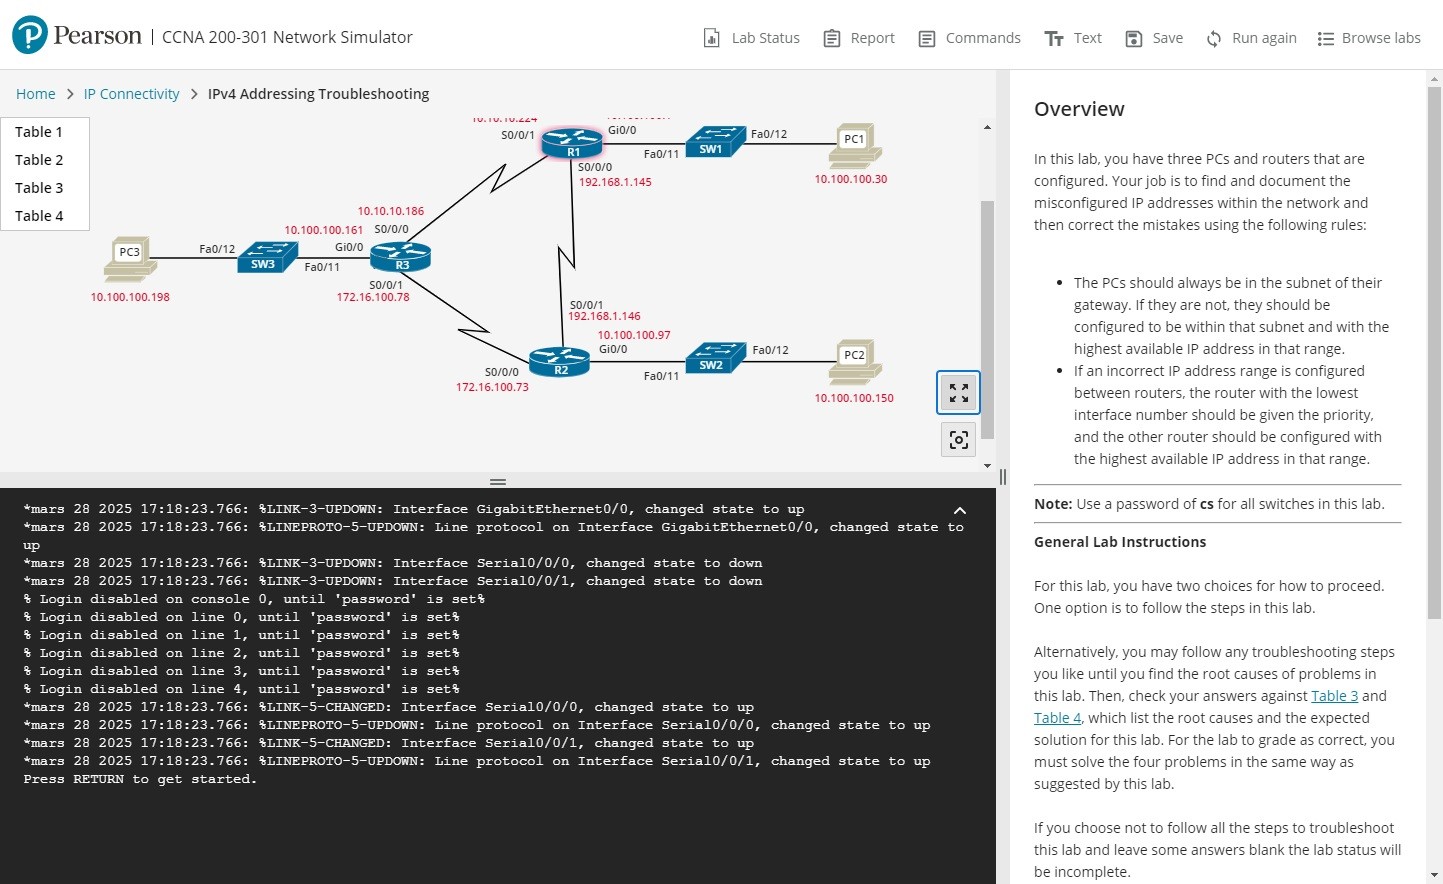Click the horizontal pane splitter handle
Screen dimensions: 1443x884
pos(498,482)
